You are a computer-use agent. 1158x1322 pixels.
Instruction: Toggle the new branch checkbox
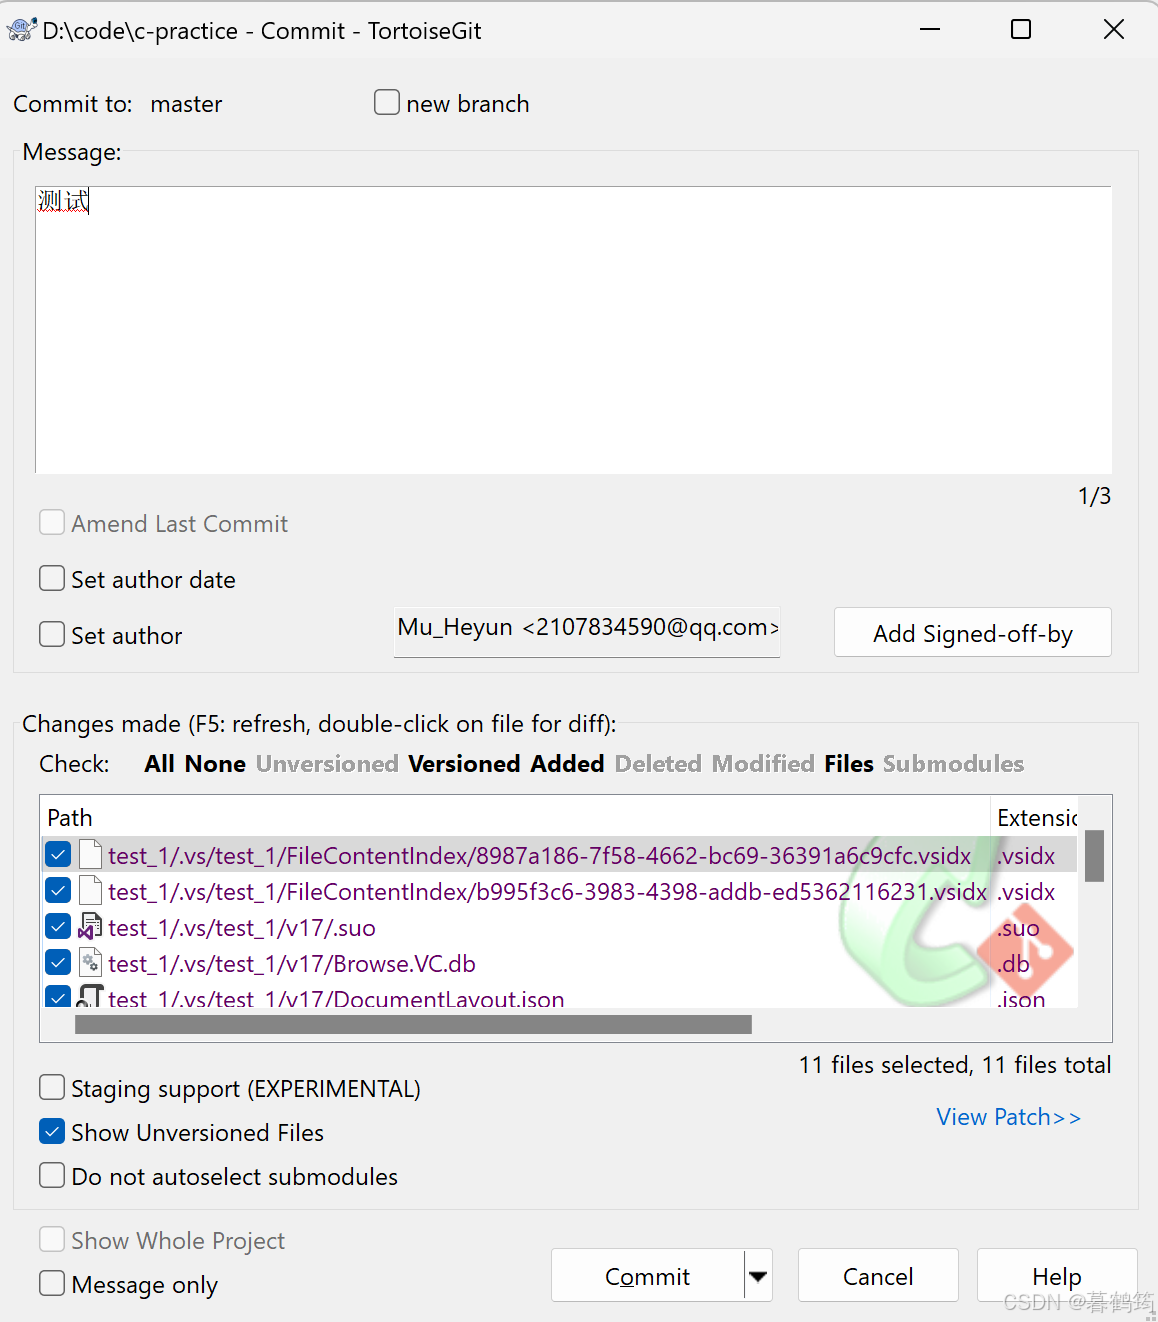tap(387, 102)
